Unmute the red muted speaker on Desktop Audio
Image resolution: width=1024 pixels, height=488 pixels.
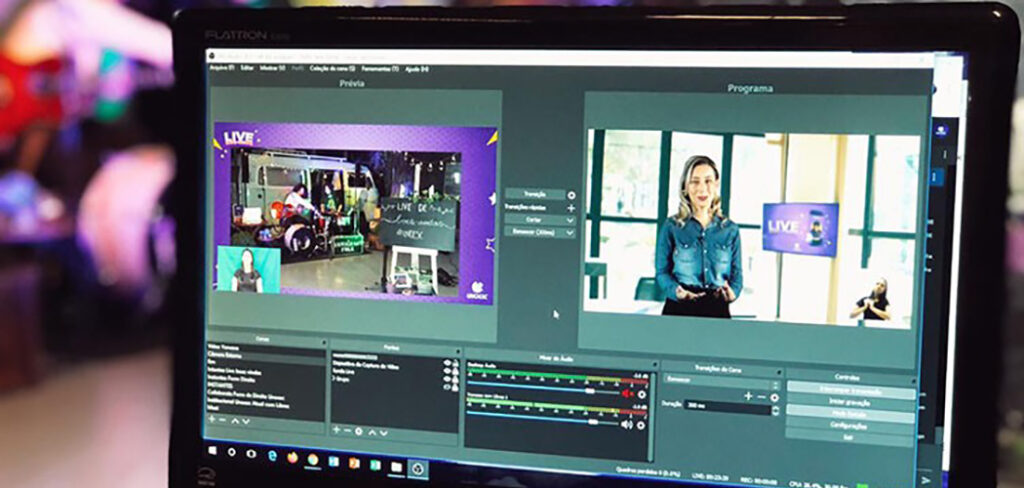627,393
